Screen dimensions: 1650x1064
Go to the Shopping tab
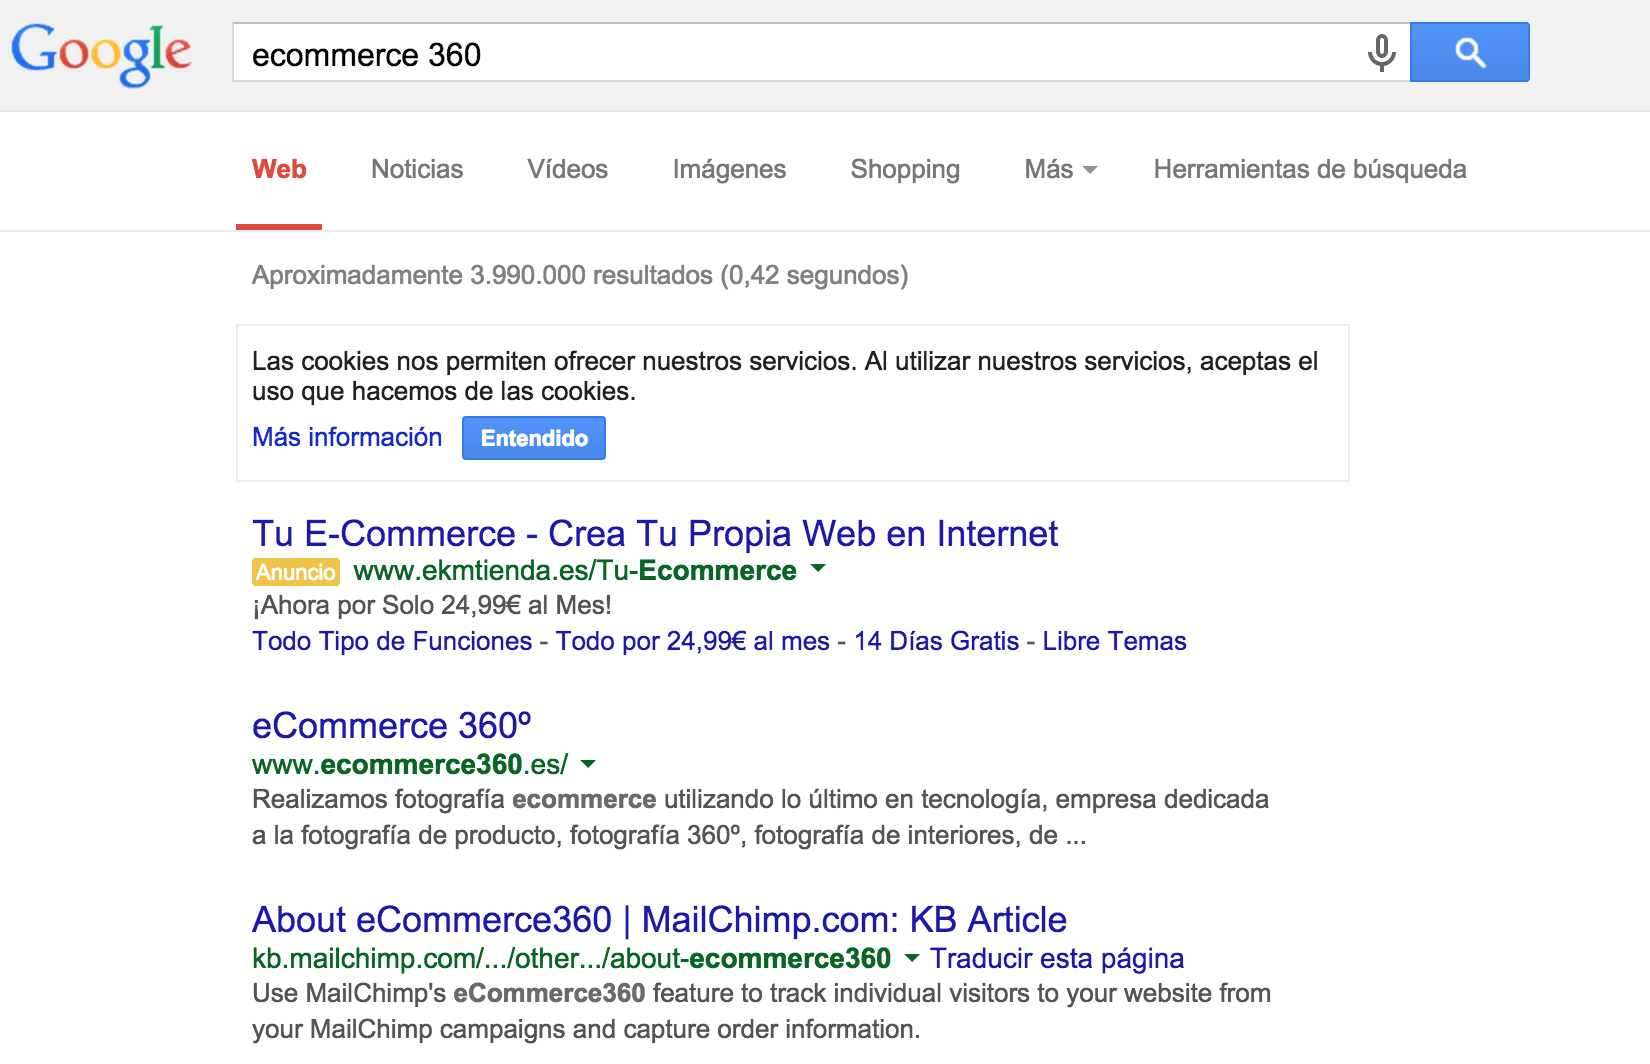tap(904, 170)
